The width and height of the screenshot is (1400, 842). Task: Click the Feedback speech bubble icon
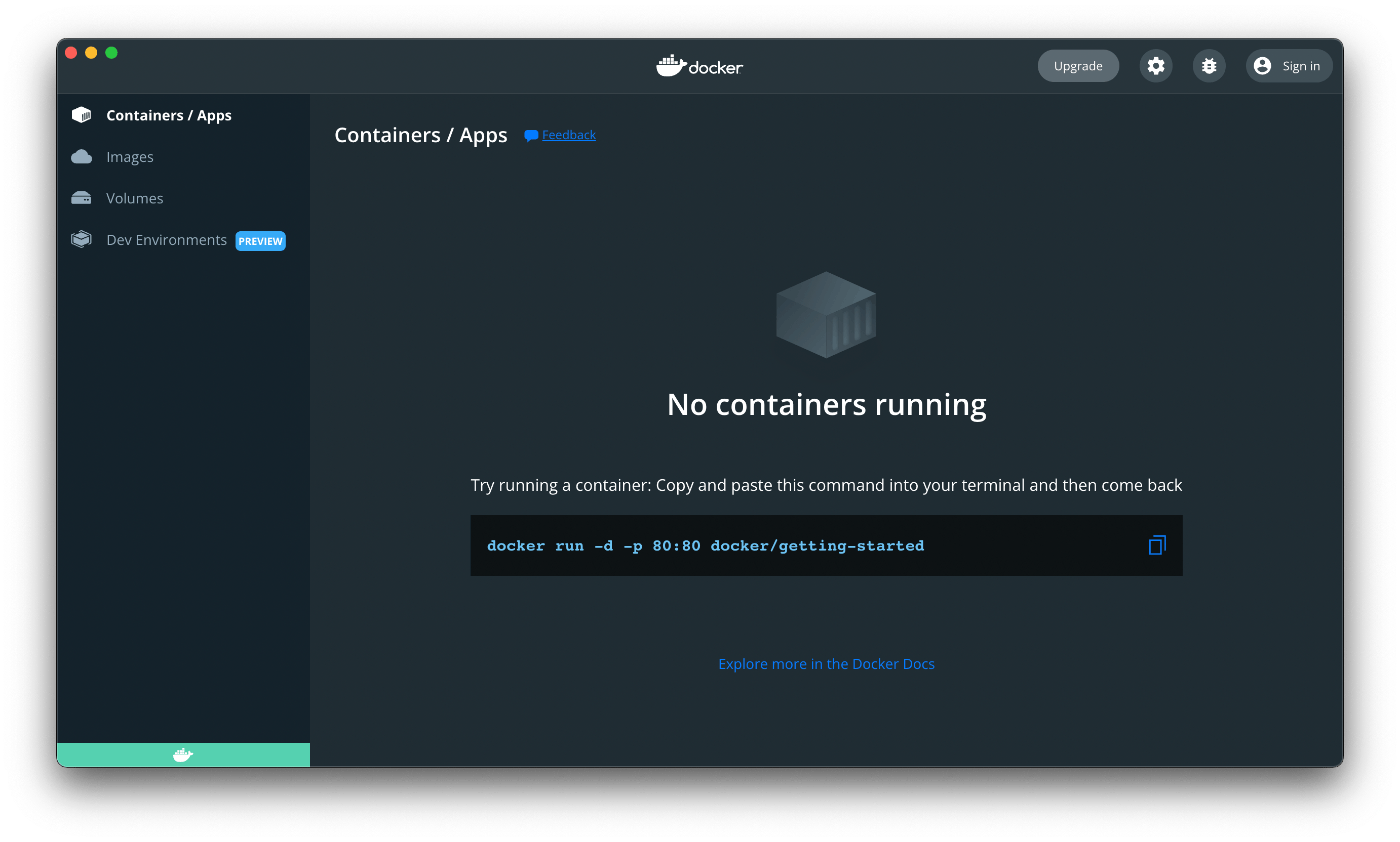coord(531,135)
